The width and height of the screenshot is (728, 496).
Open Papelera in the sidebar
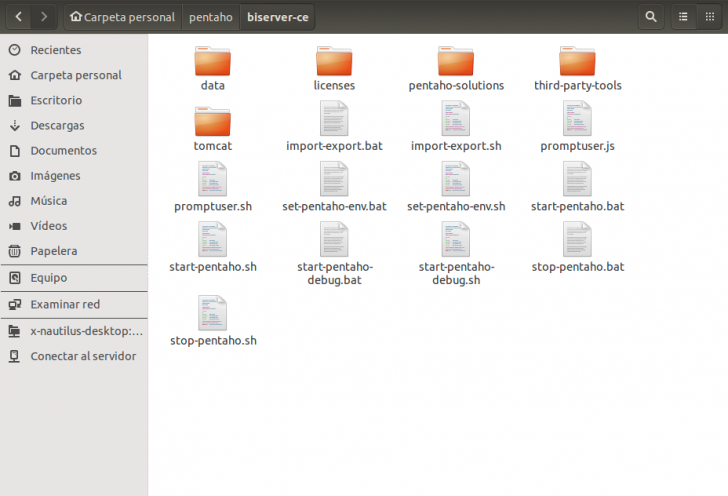(74, 250)
